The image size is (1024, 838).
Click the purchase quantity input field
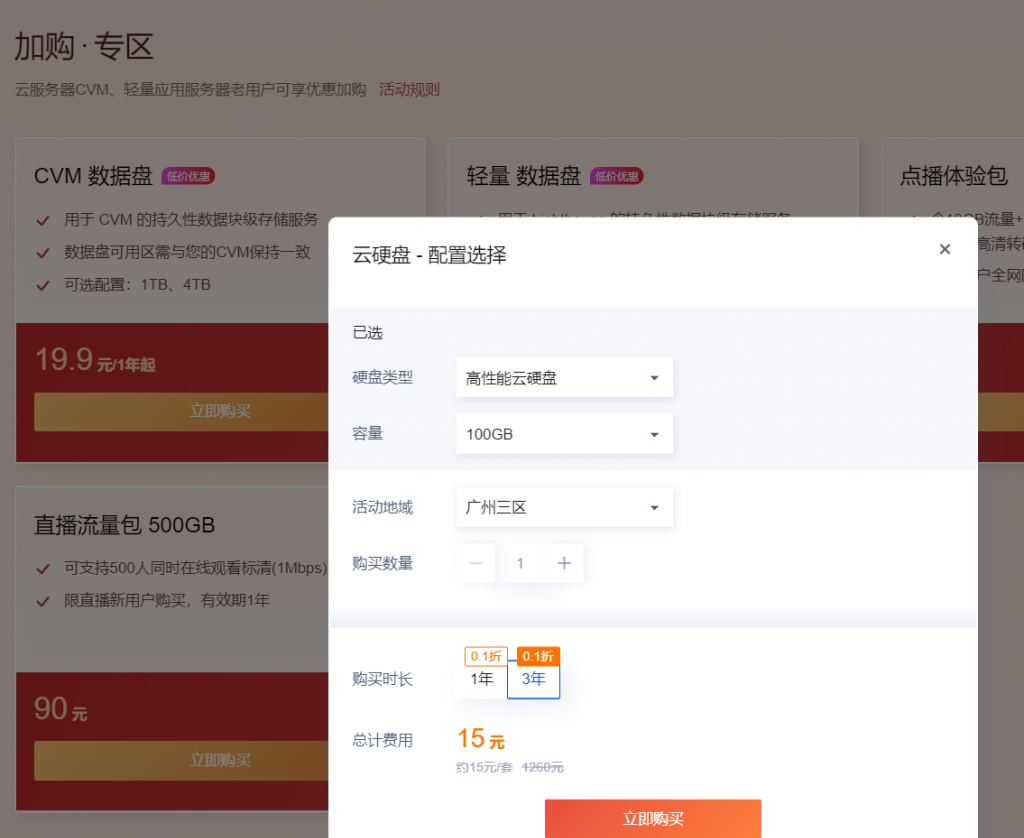tap(520, 564)
